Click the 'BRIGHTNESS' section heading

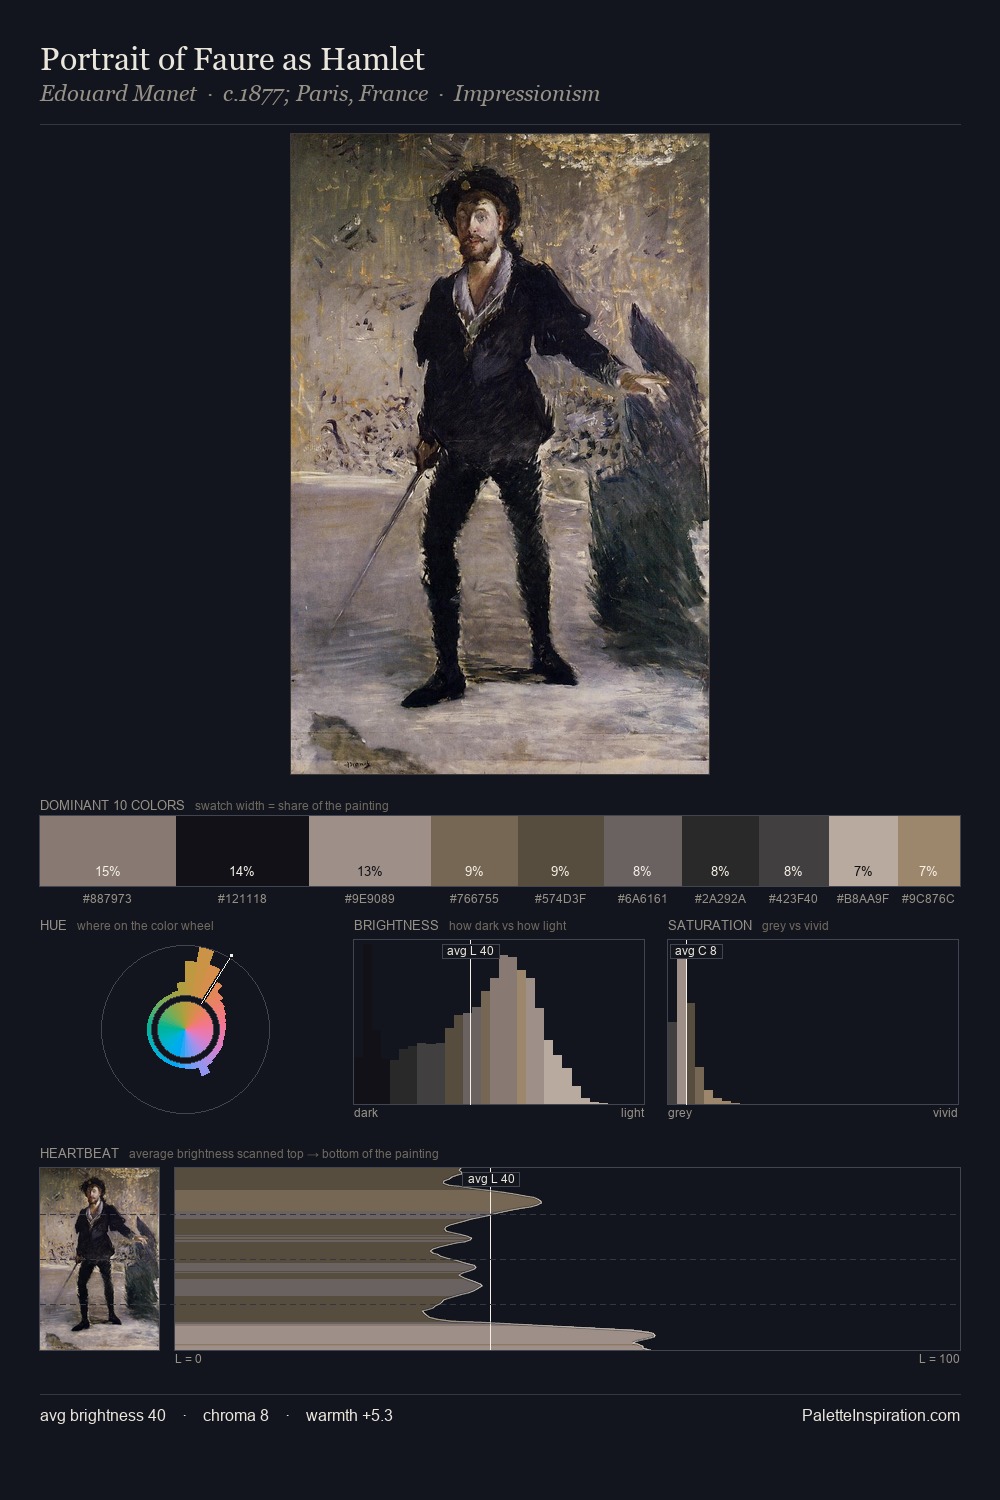pos(396,925)
